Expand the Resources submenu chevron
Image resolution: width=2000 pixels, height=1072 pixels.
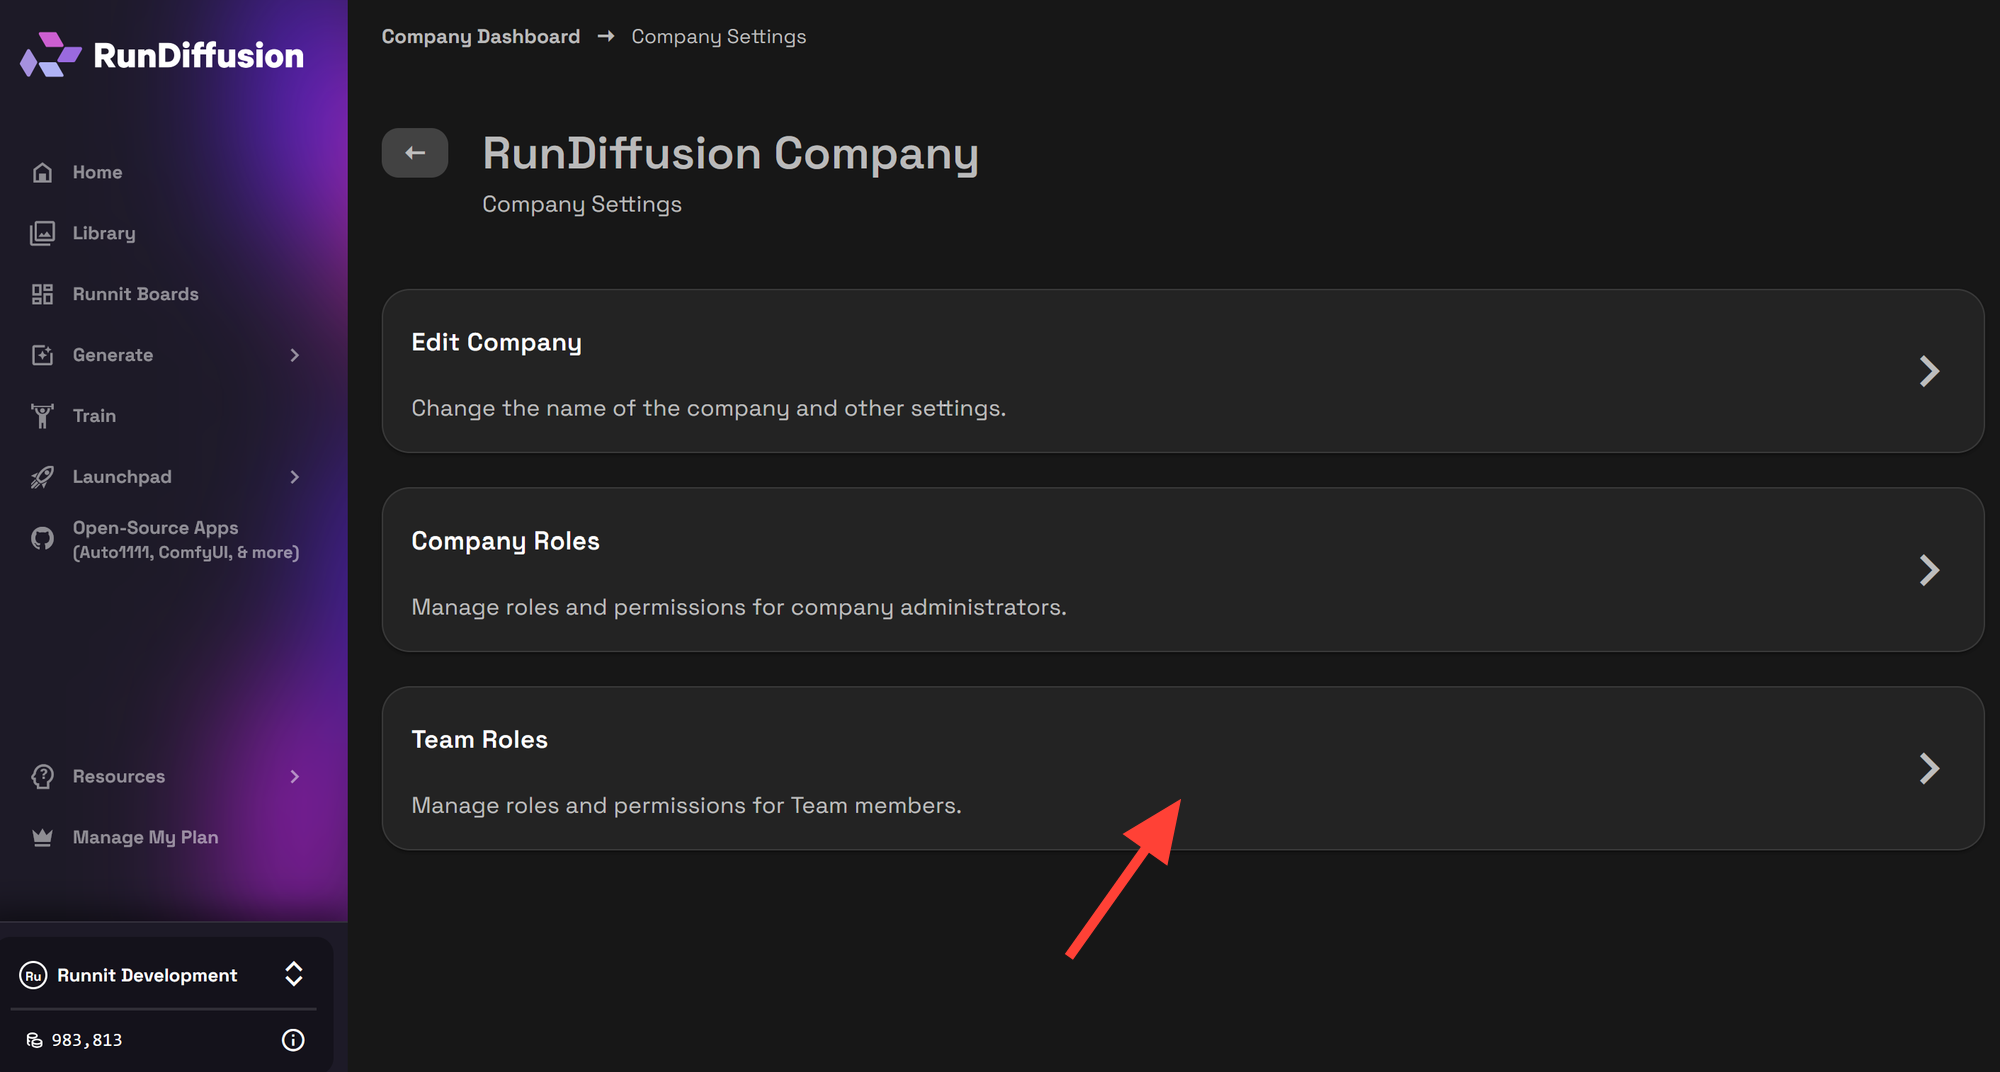click(x=294, y=776)
